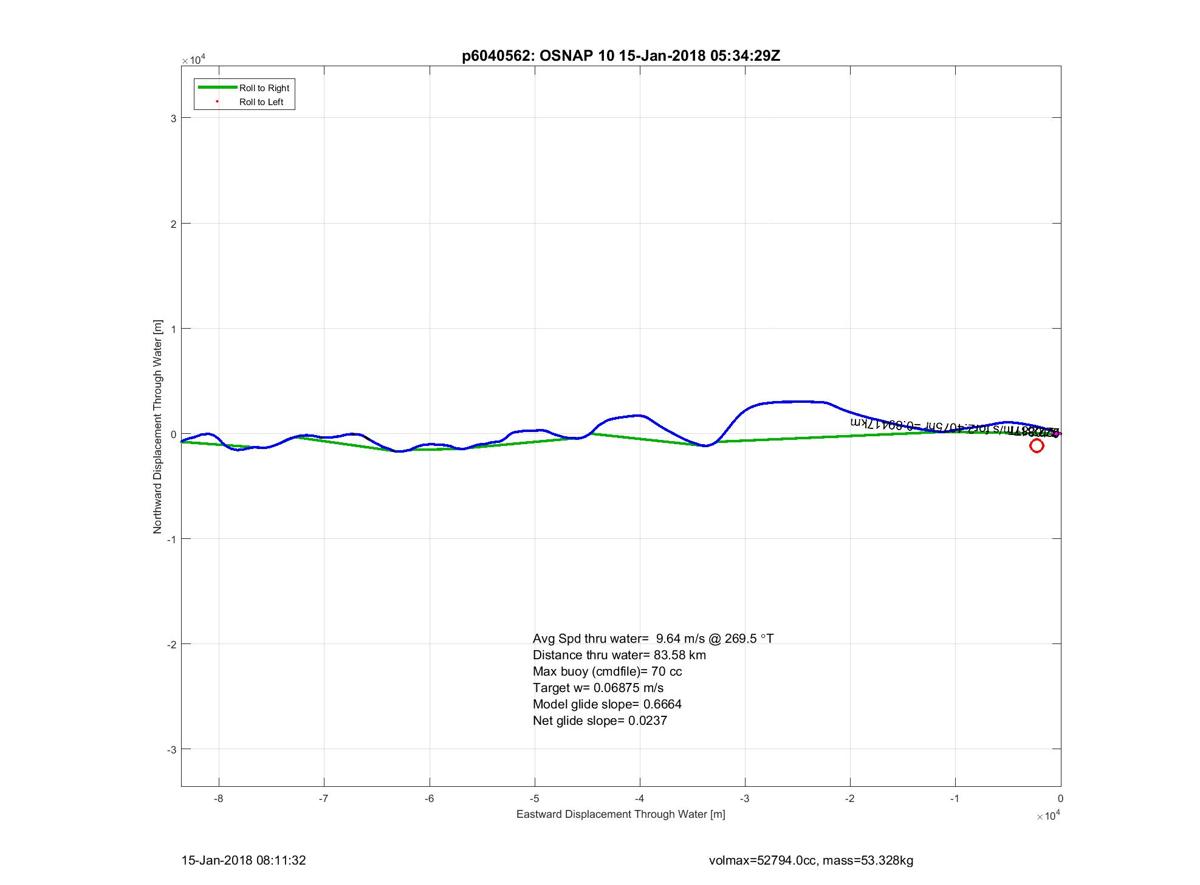Image resolution: width=1200 pixels, height=885 pixels.
Task: Click the Net glide slope= 0.0237 text
Action: tap(599, 720)
